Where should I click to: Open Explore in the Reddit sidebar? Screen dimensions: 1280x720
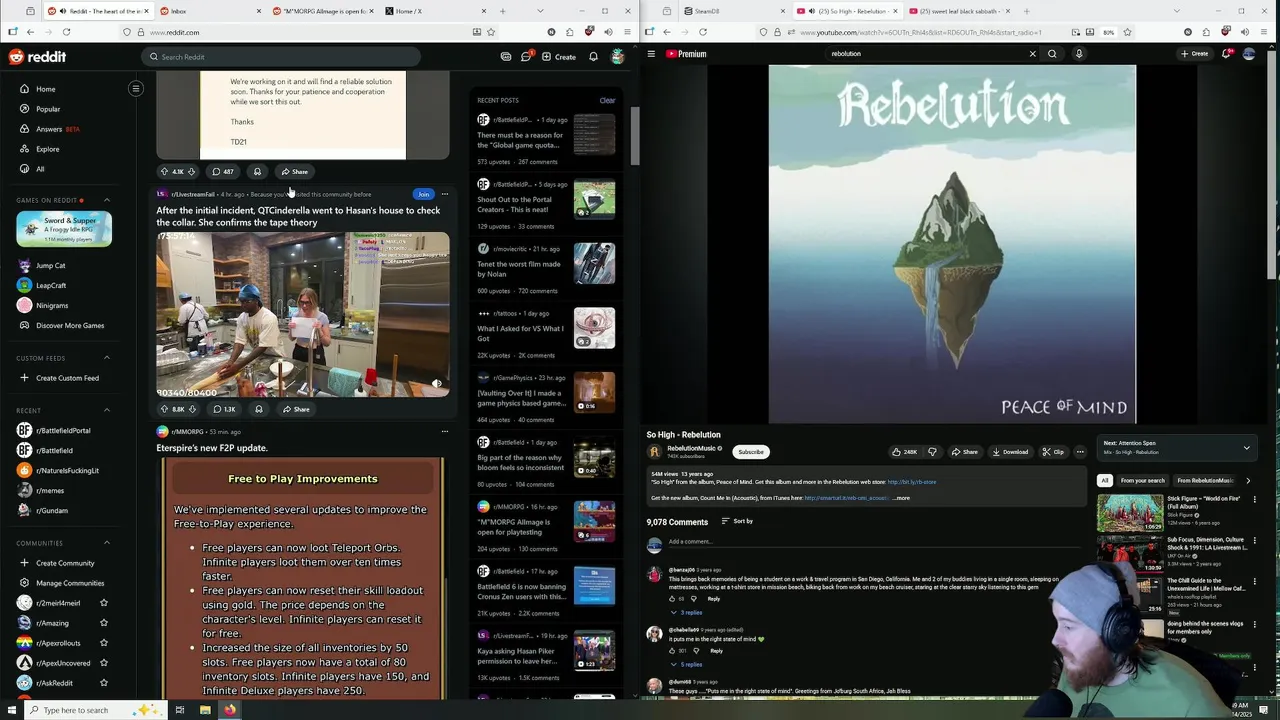tap(48, 149)
